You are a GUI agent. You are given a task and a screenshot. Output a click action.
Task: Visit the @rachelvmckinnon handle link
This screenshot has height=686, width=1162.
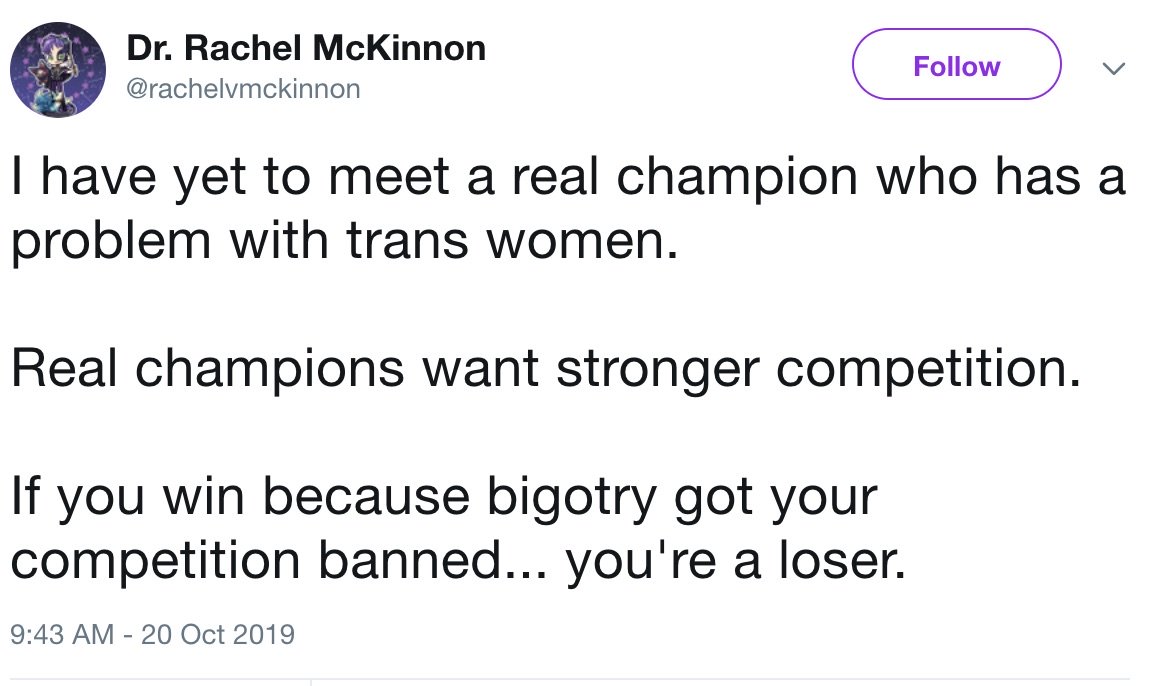pyautogui.click(x=243, y=89)
